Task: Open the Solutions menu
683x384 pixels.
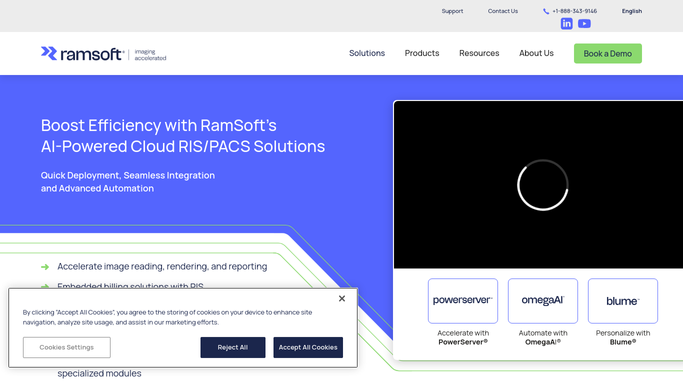Action: click(x=367, y=53)
